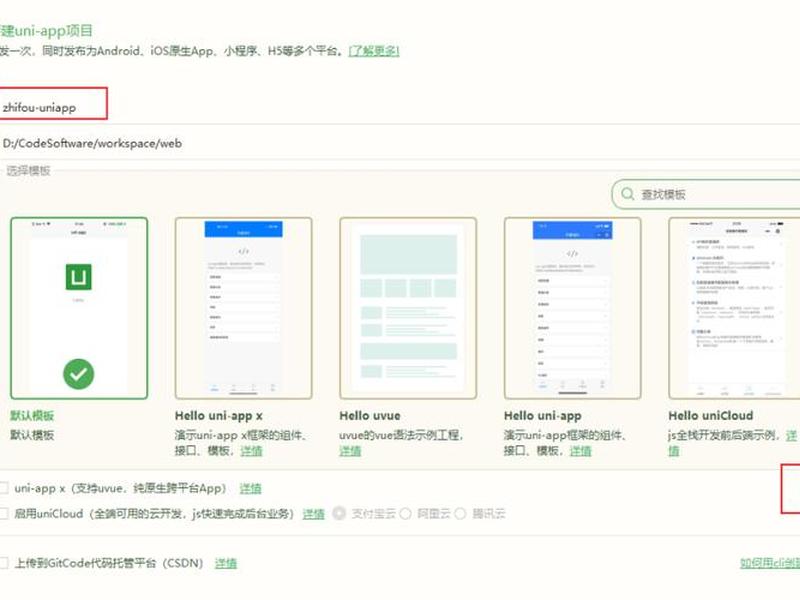This screenshot has width=800, height=600.
Task: Select the Hello uniCloud template thumbnail
Action: pyautogui.click(x=734, y=308)
